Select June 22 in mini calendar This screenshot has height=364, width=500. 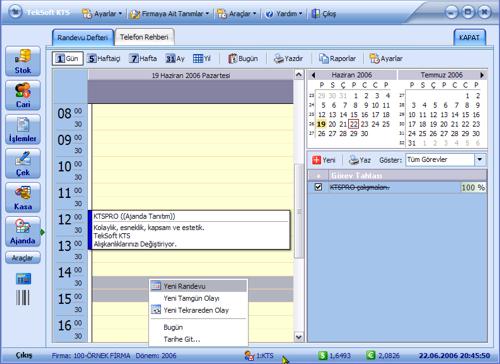tap(354, 124)
